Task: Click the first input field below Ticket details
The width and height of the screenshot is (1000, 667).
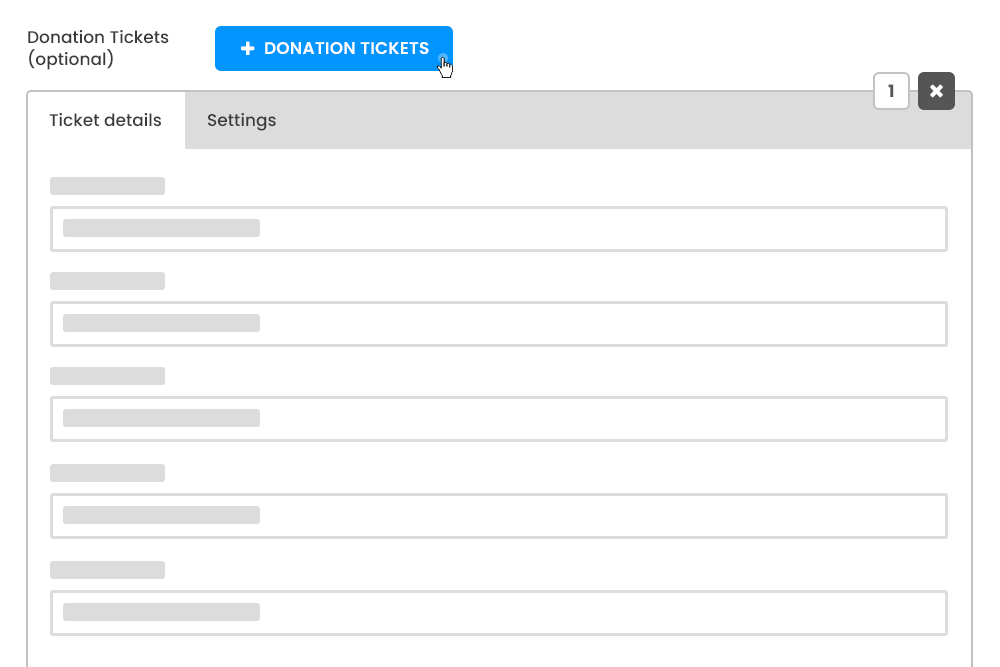Action: coord(499,229)
